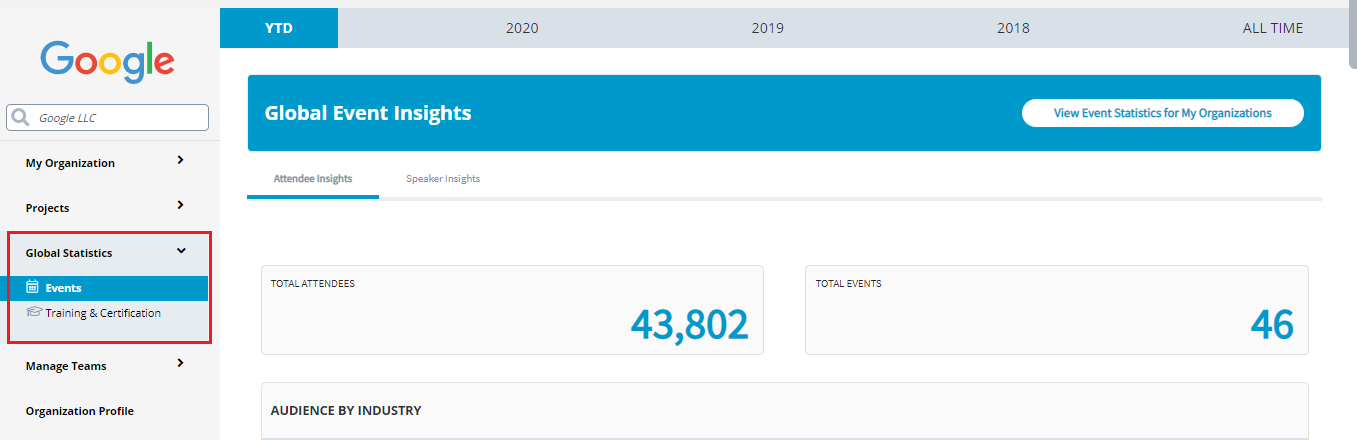
Task: Focus the Google LLC search field
Action: 108,118
